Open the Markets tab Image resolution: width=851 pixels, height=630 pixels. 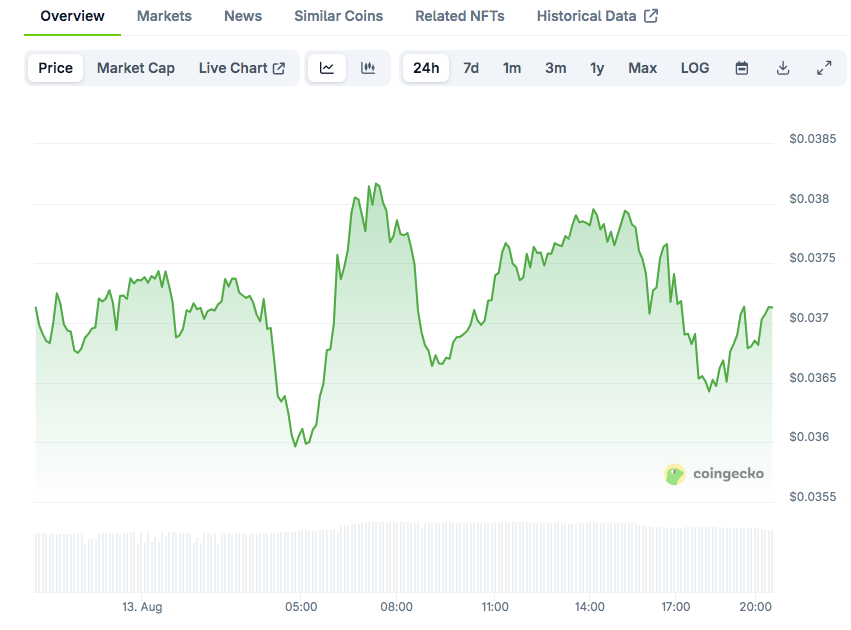164,16
